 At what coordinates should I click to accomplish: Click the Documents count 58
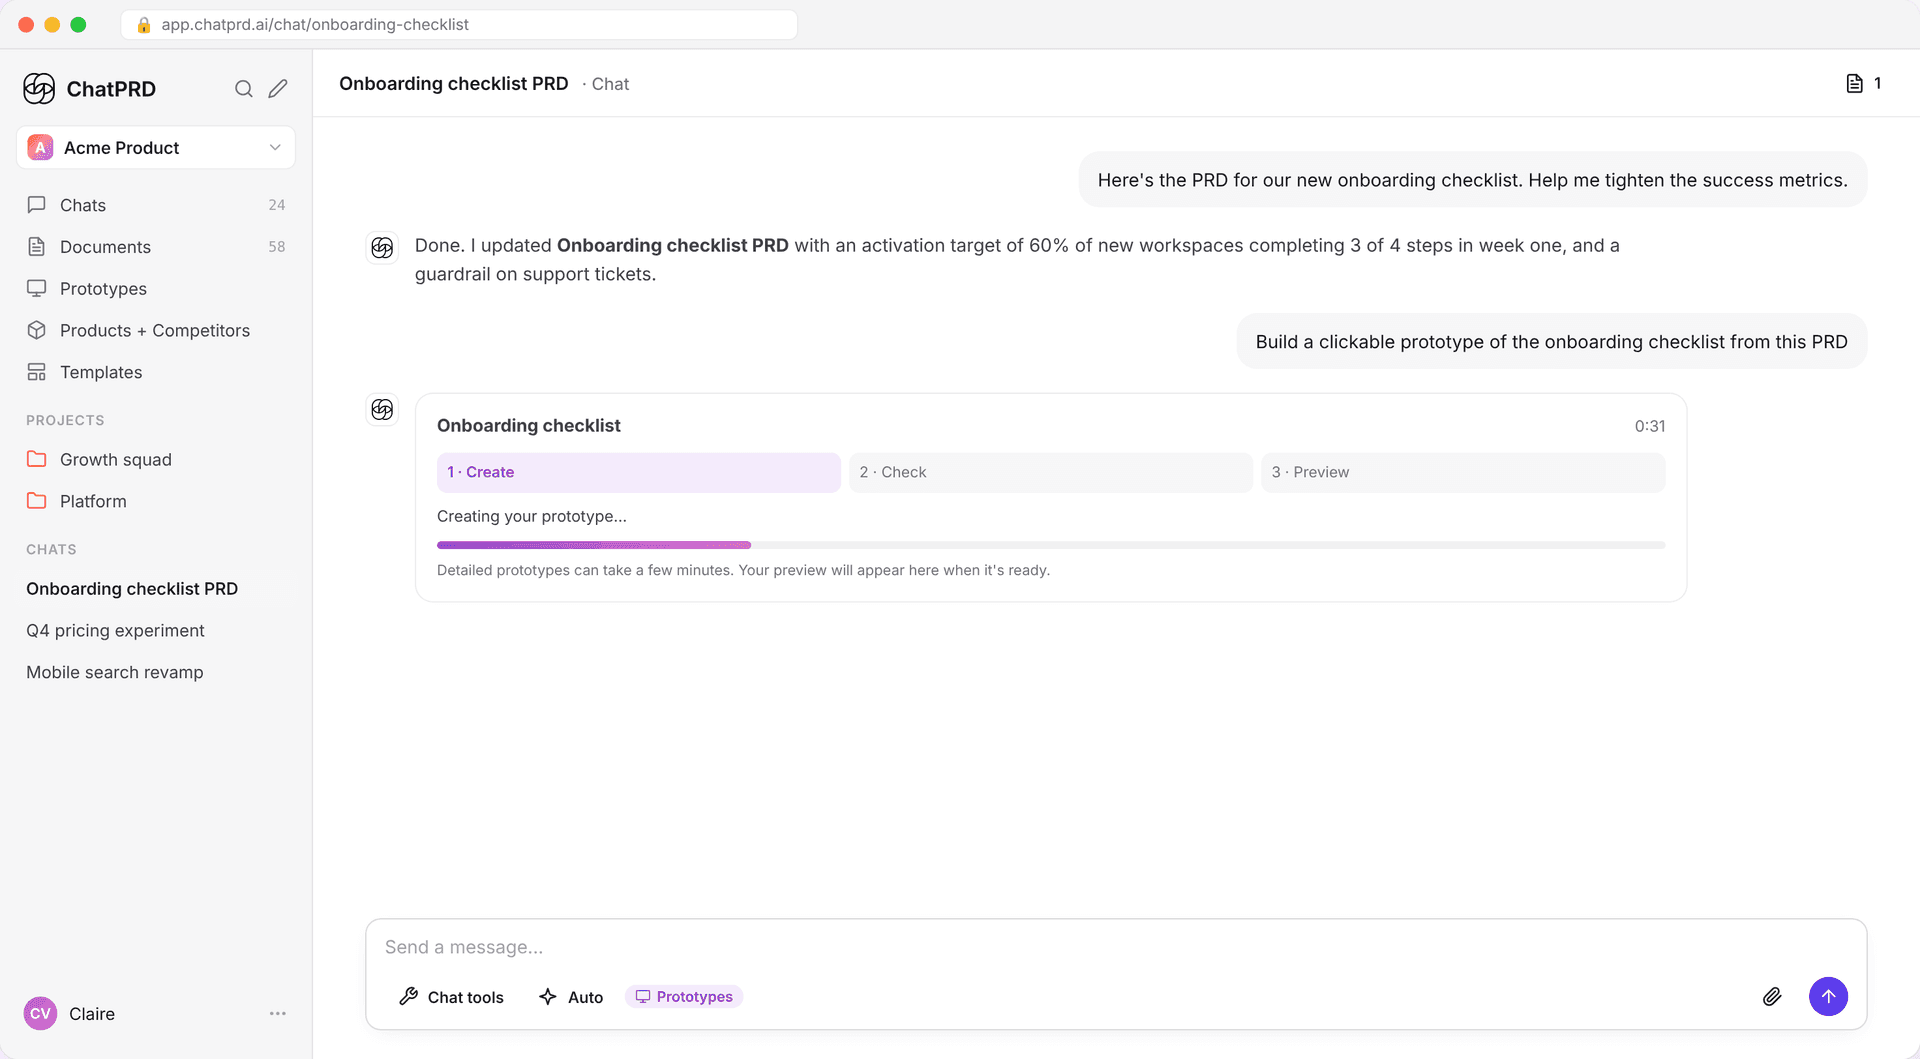point(277,247)
